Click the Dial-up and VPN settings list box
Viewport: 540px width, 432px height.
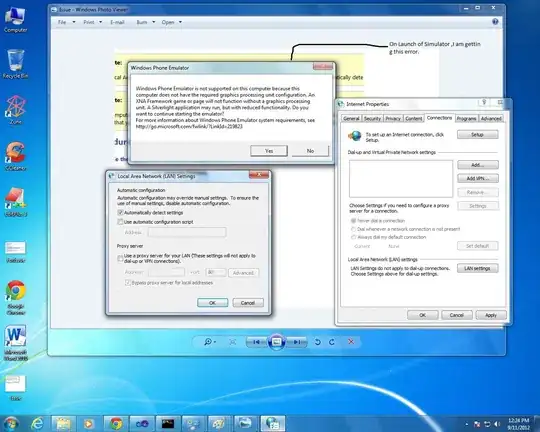click(x=401, y=179)
